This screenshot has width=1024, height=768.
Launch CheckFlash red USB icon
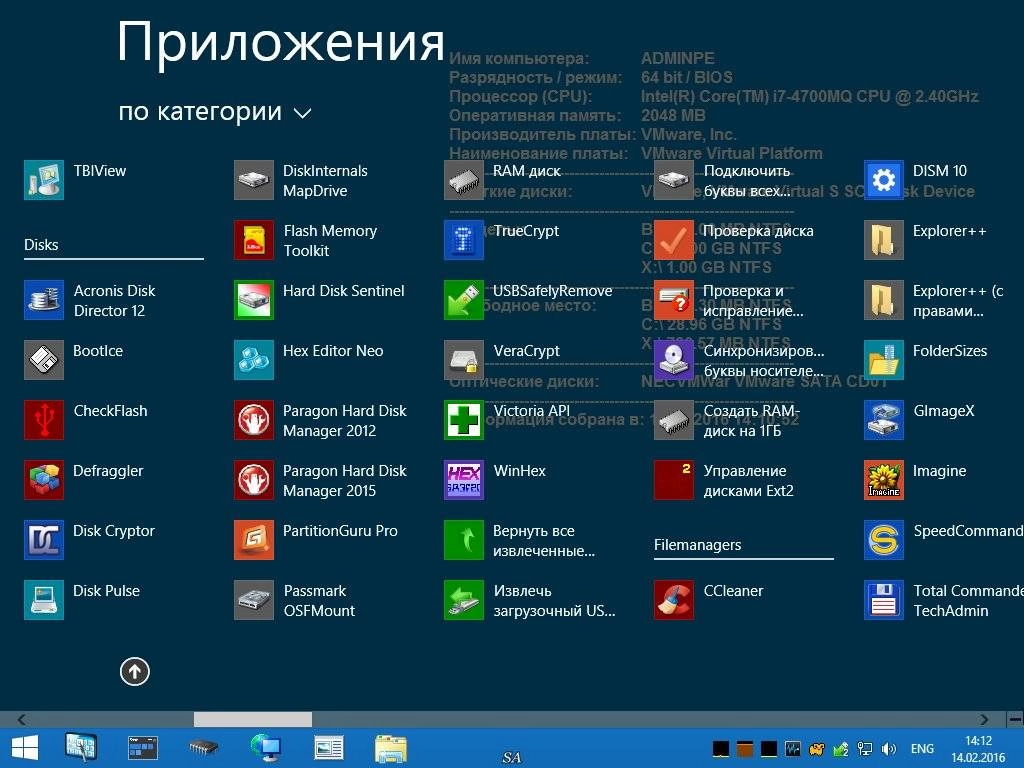(x=44, y=420)
